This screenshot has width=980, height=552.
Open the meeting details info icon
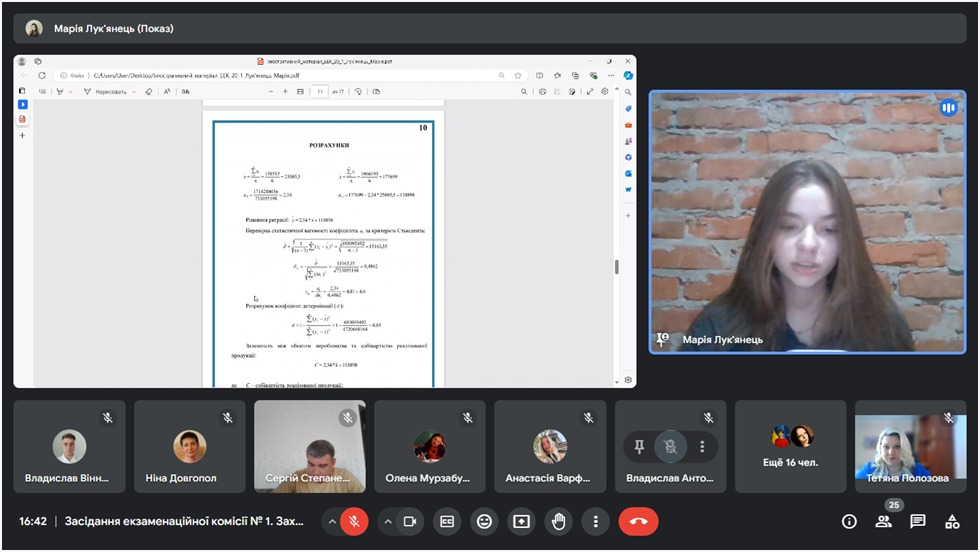(849, 521)
